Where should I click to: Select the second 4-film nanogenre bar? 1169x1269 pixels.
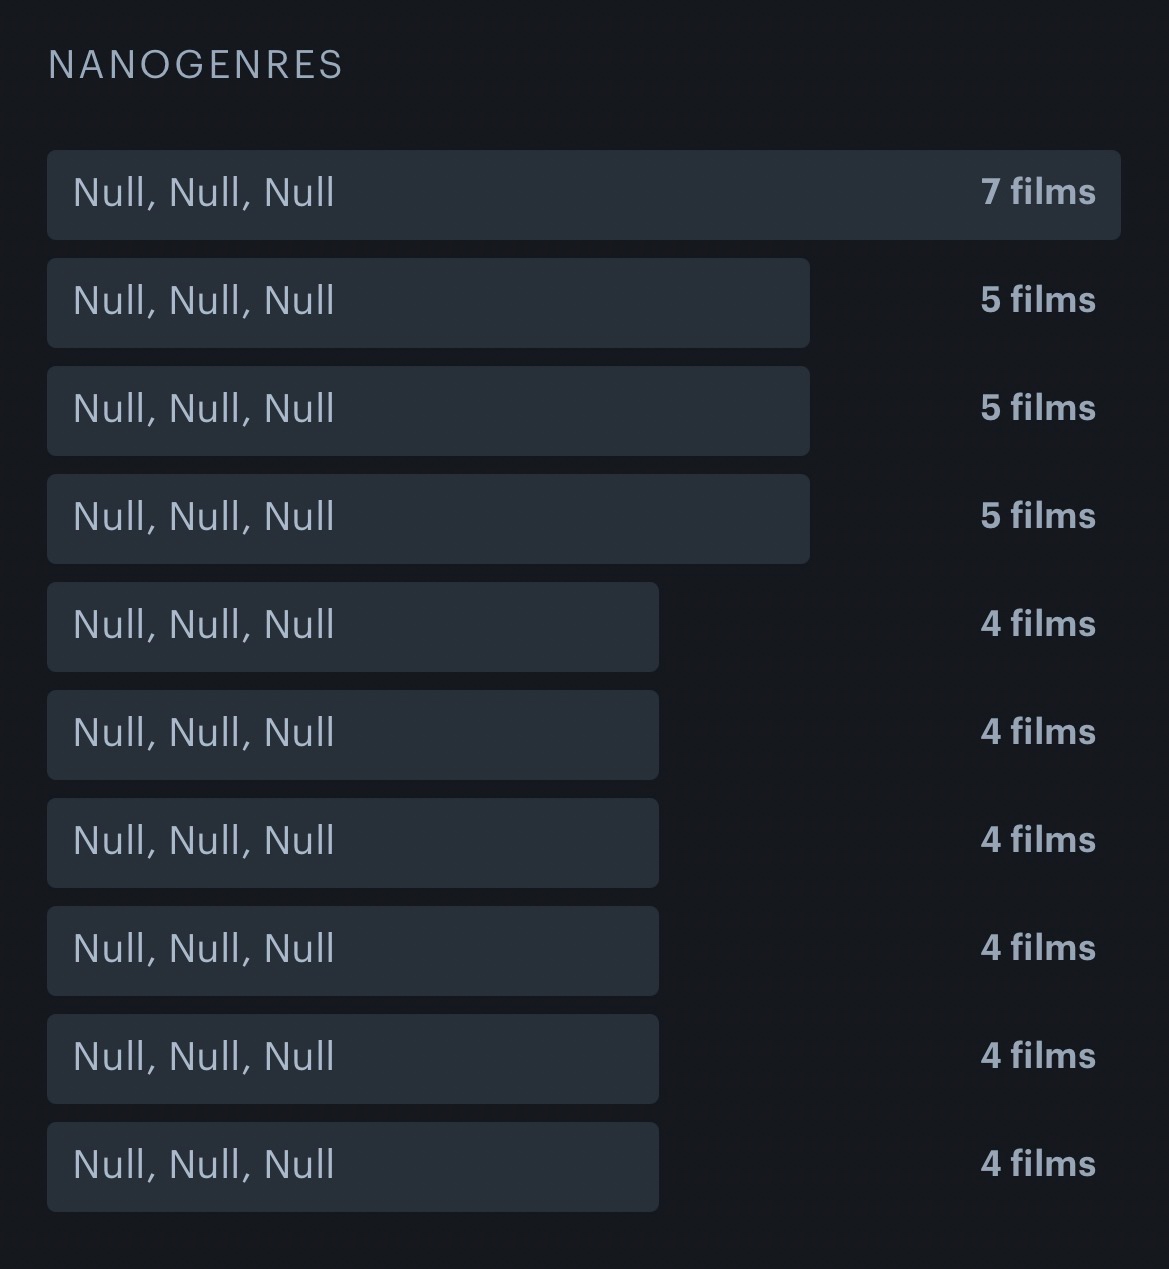click(352, 735)
